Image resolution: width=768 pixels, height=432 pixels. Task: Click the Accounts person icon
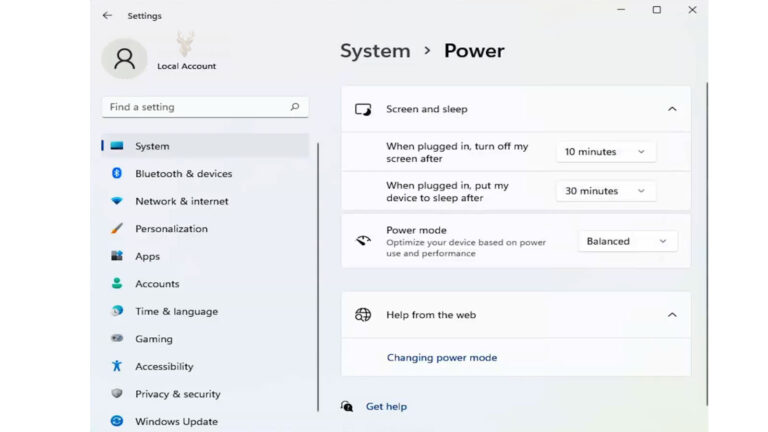tap(117, 283)
